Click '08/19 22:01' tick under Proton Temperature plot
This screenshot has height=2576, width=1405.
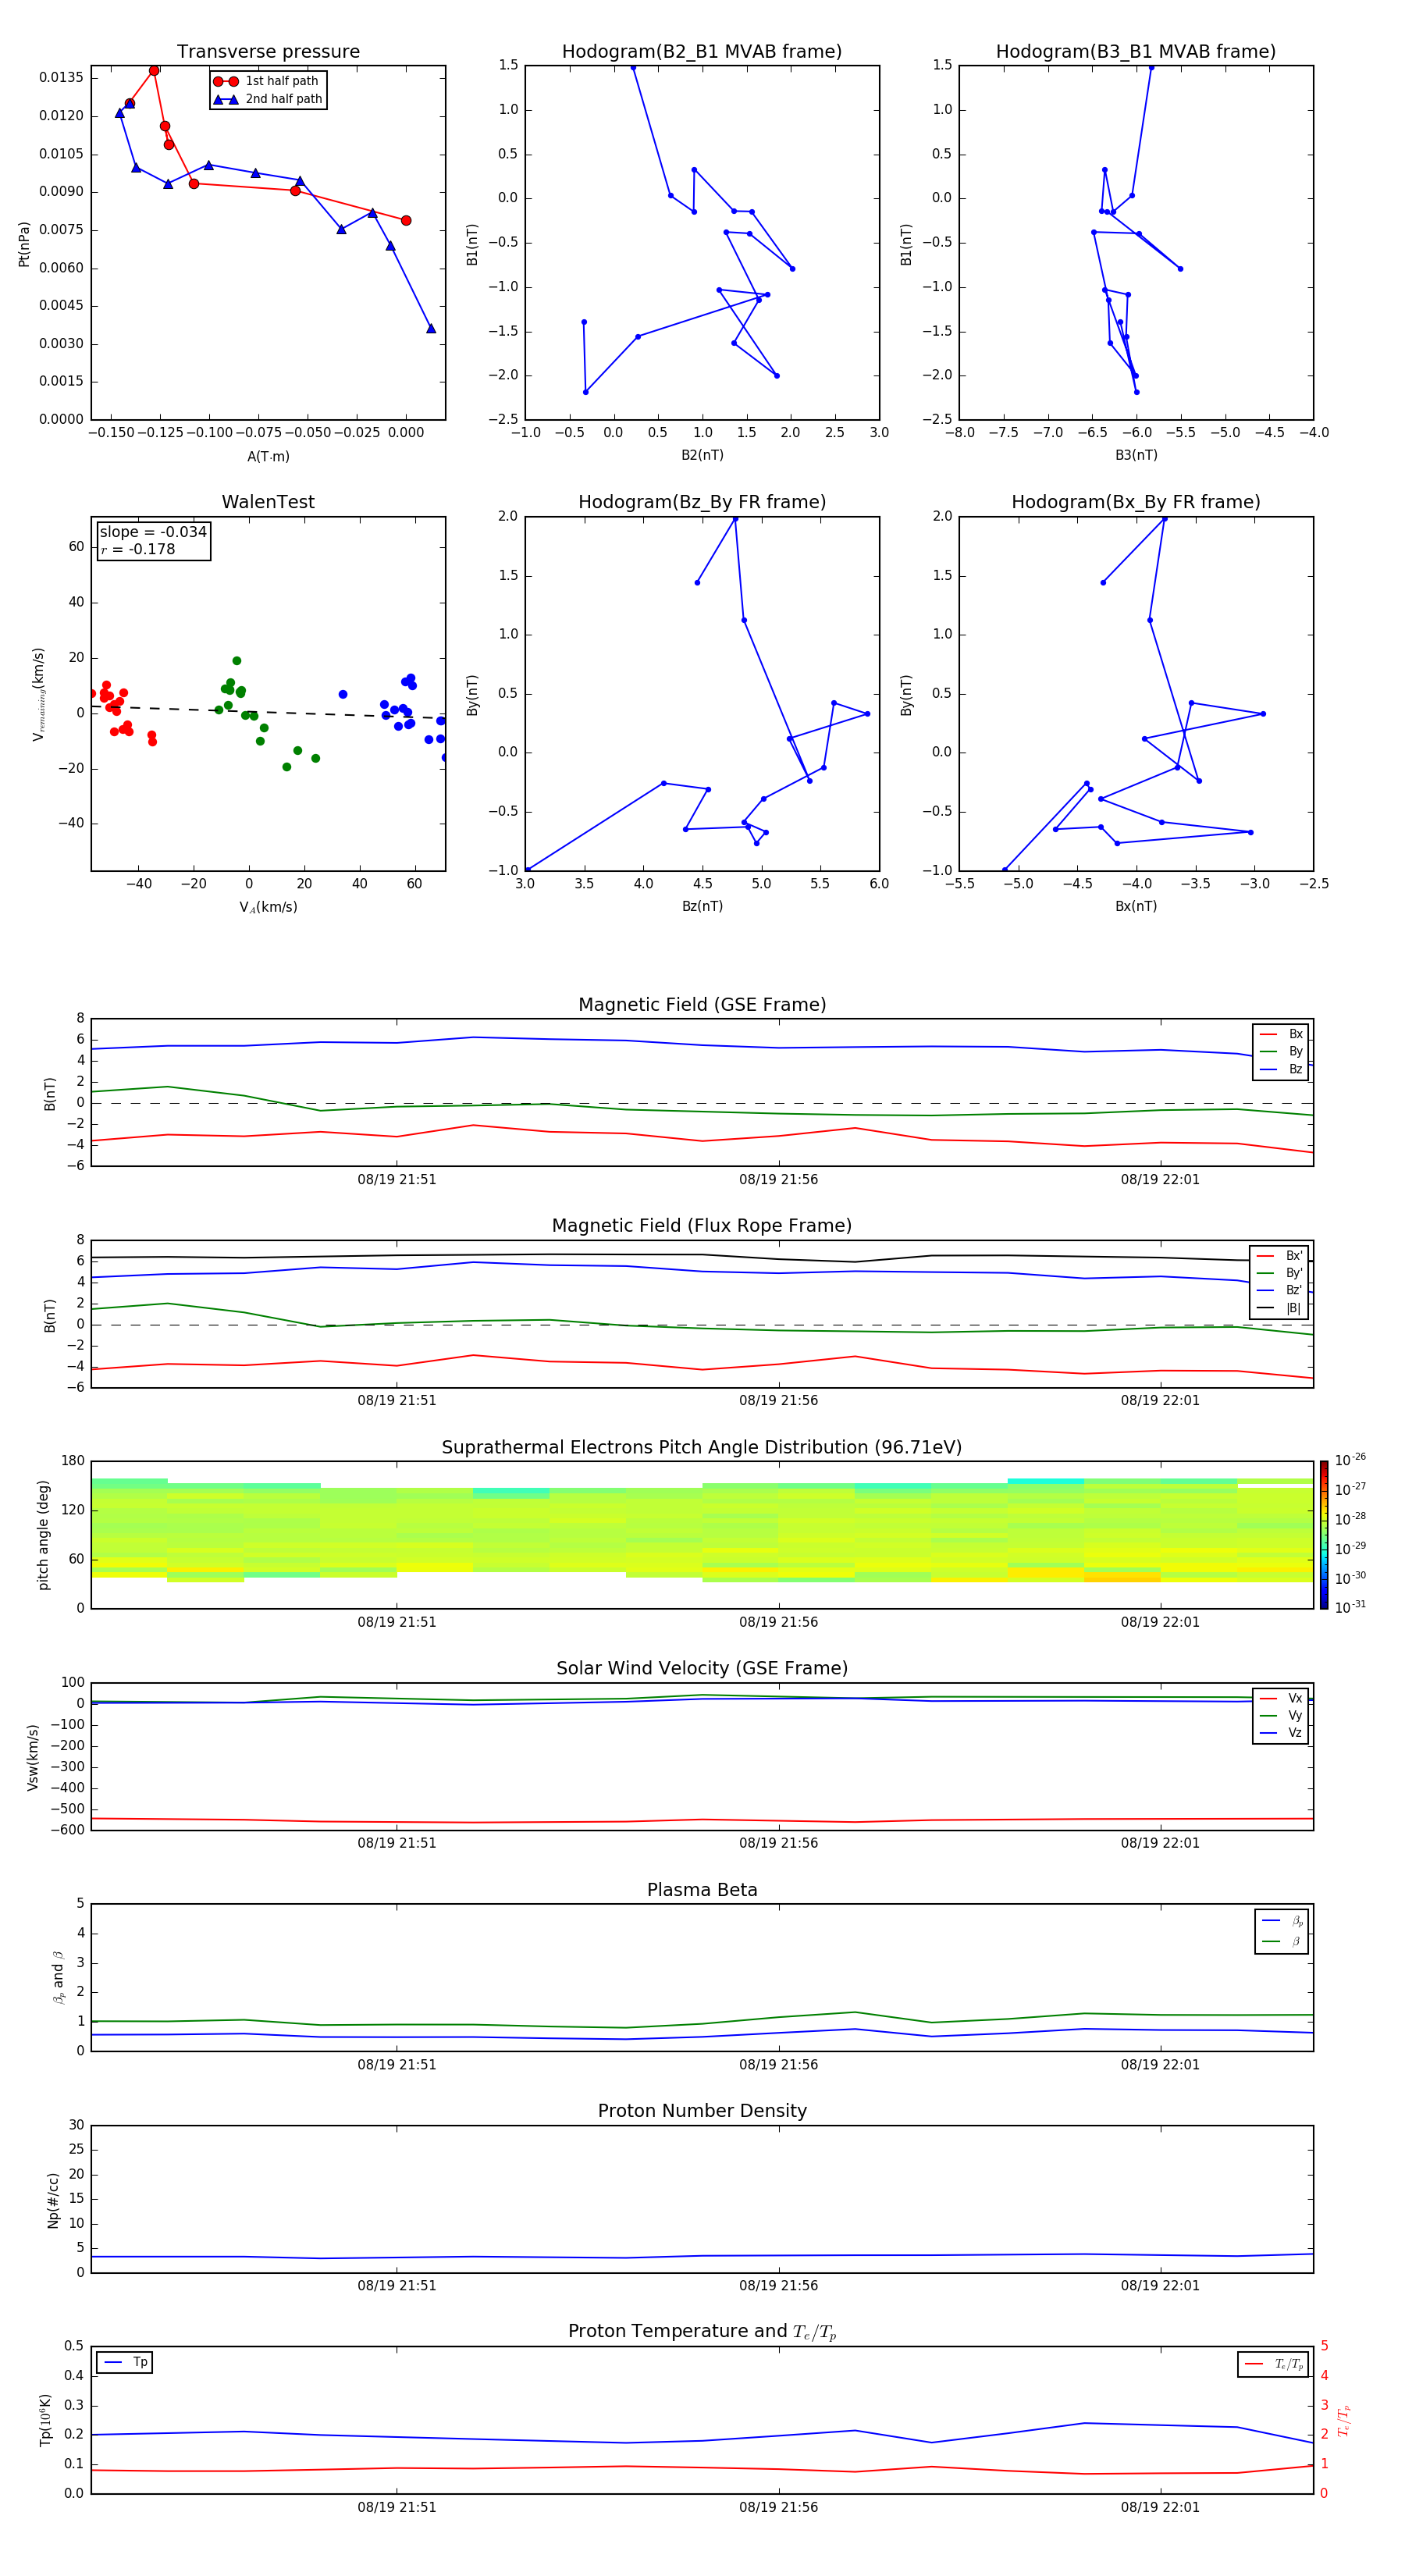[x=1160, y=2507]
